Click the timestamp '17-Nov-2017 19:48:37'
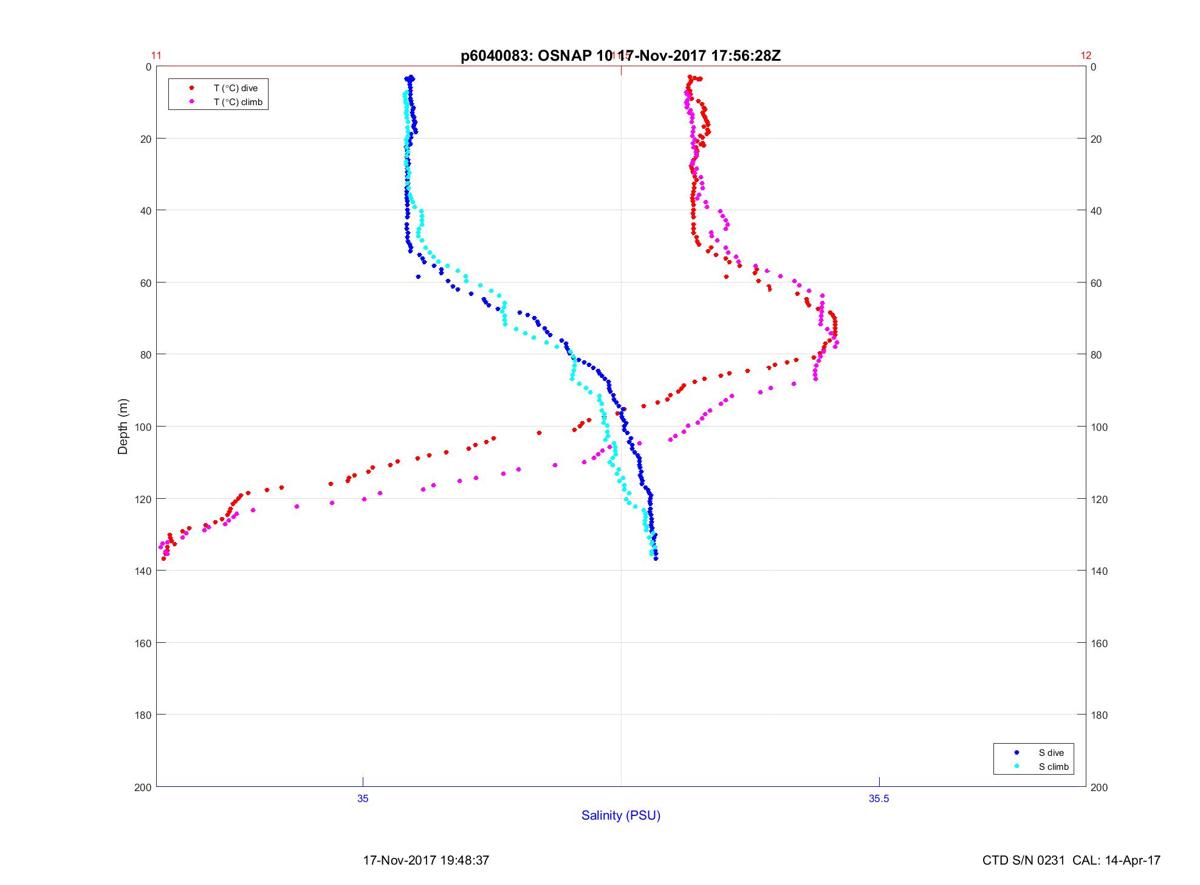The image size is (1200, 885). (x=426, y=860)
